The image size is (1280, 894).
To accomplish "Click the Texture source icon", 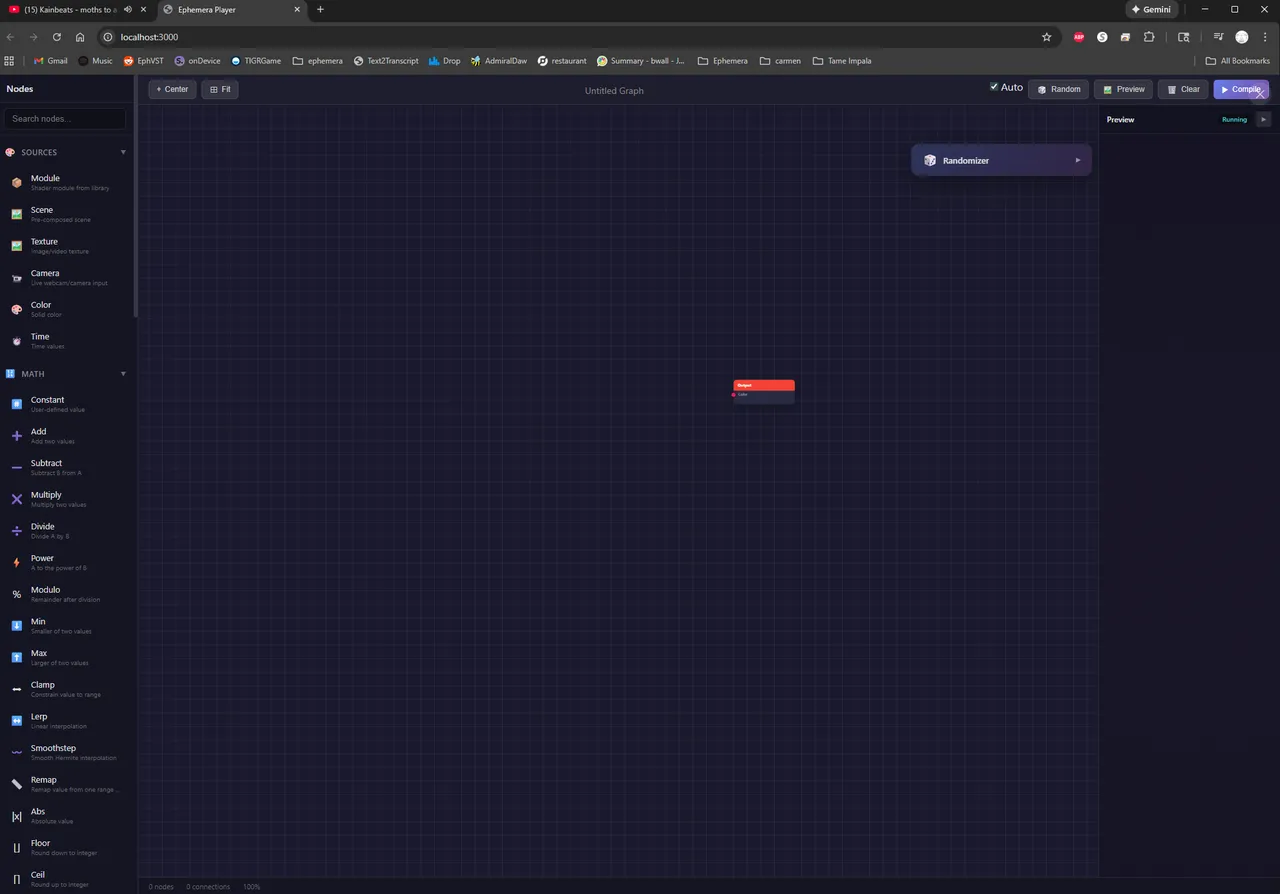I will click(x=17, y=245).
